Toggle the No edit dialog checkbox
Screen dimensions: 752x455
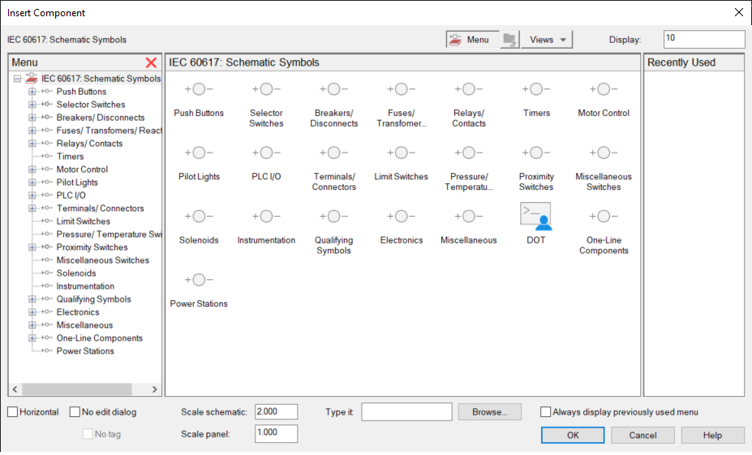[x=73, y=412]
